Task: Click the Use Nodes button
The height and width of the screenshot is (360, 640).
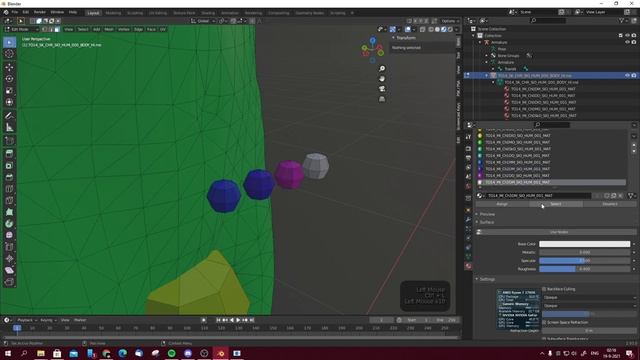Action: 559,232
